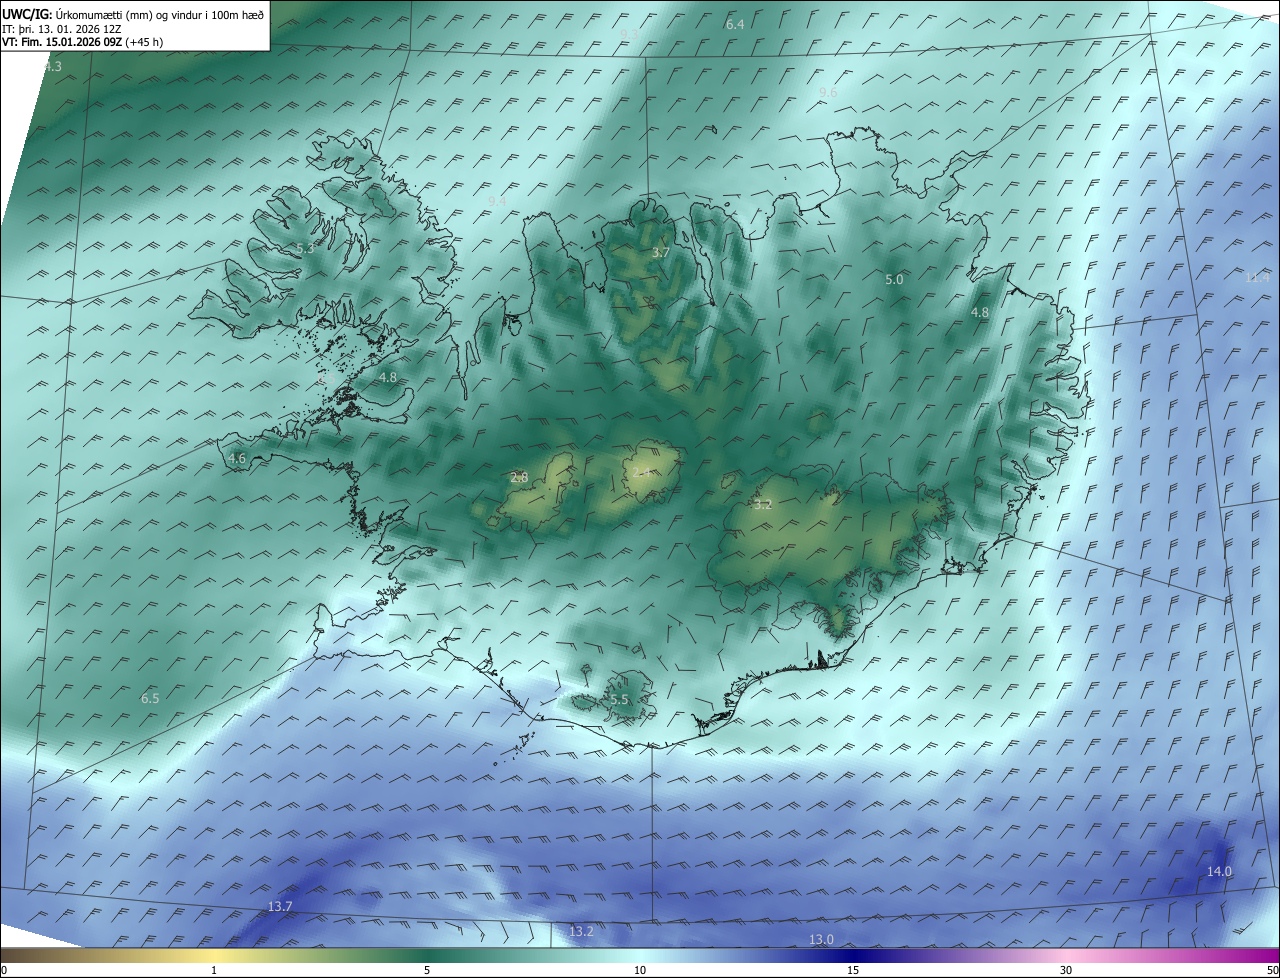Click the 1 tick on the color scale
Viewport: 1280px width, 978px height.
tap(214, 970)
